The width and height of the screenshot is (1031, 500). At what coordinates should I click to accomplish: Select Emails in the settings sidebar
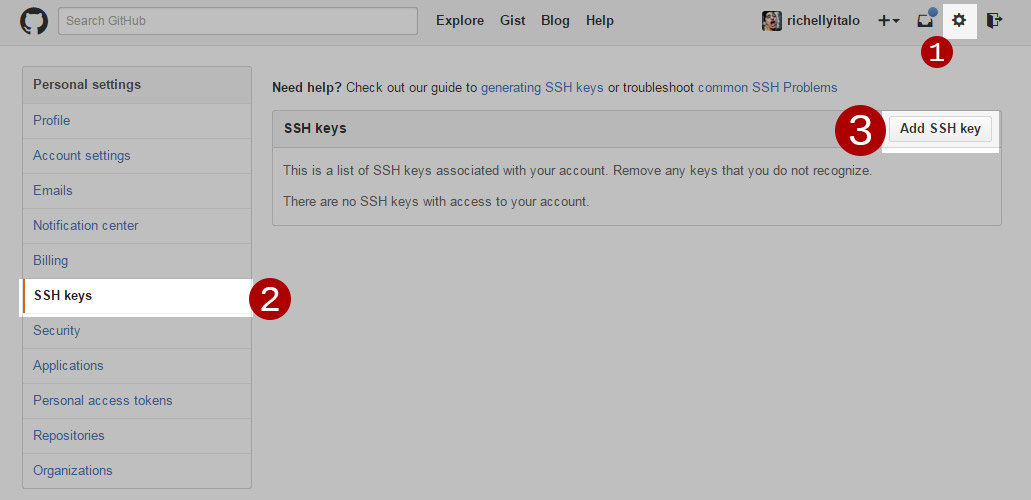click(137, 191)
